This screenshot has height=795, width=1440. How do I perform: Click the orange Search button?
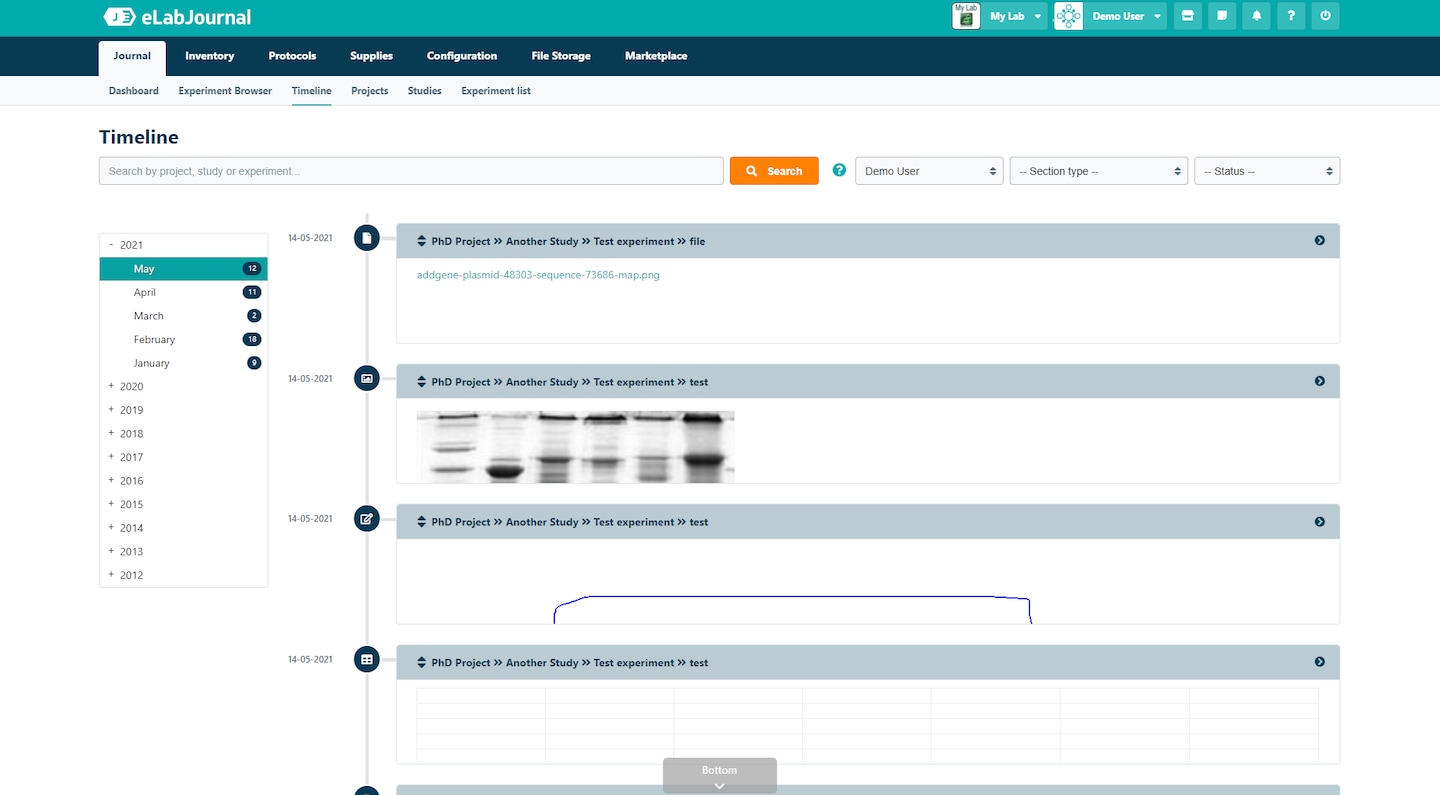pyautogui.click(x=774, y=171)
